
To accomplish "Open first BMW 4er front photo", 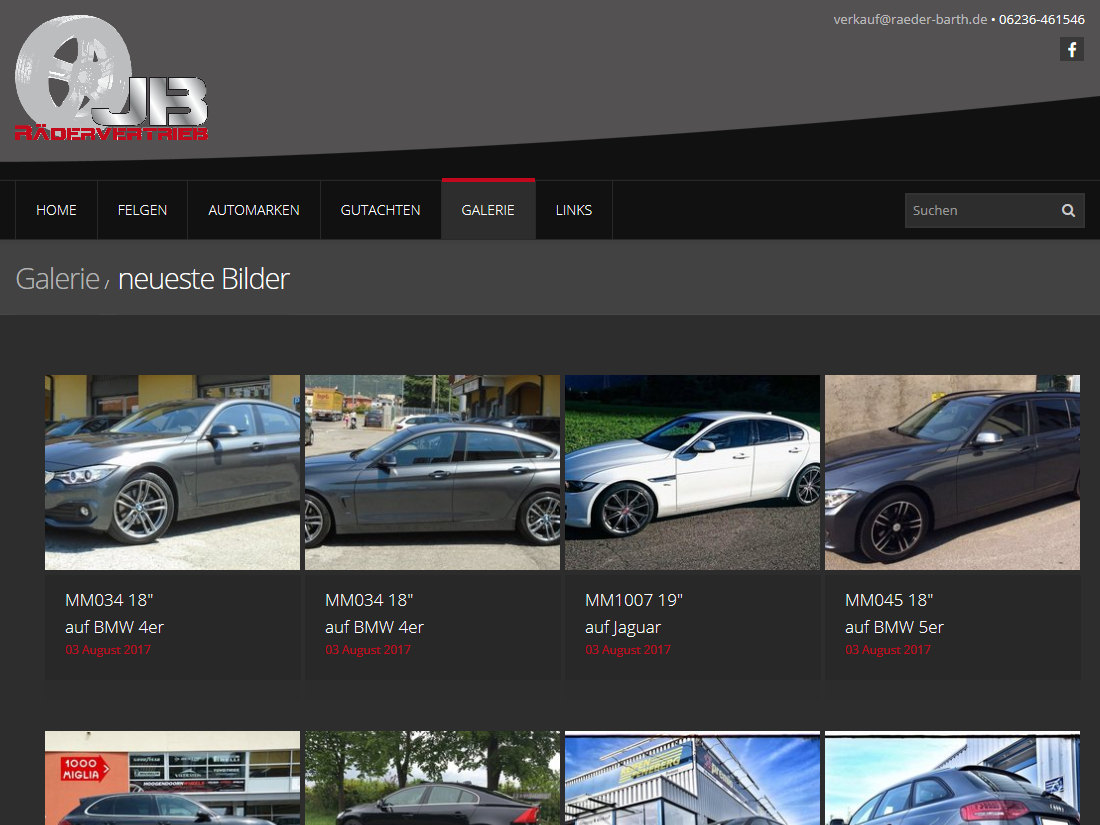I will pos(172,472).
